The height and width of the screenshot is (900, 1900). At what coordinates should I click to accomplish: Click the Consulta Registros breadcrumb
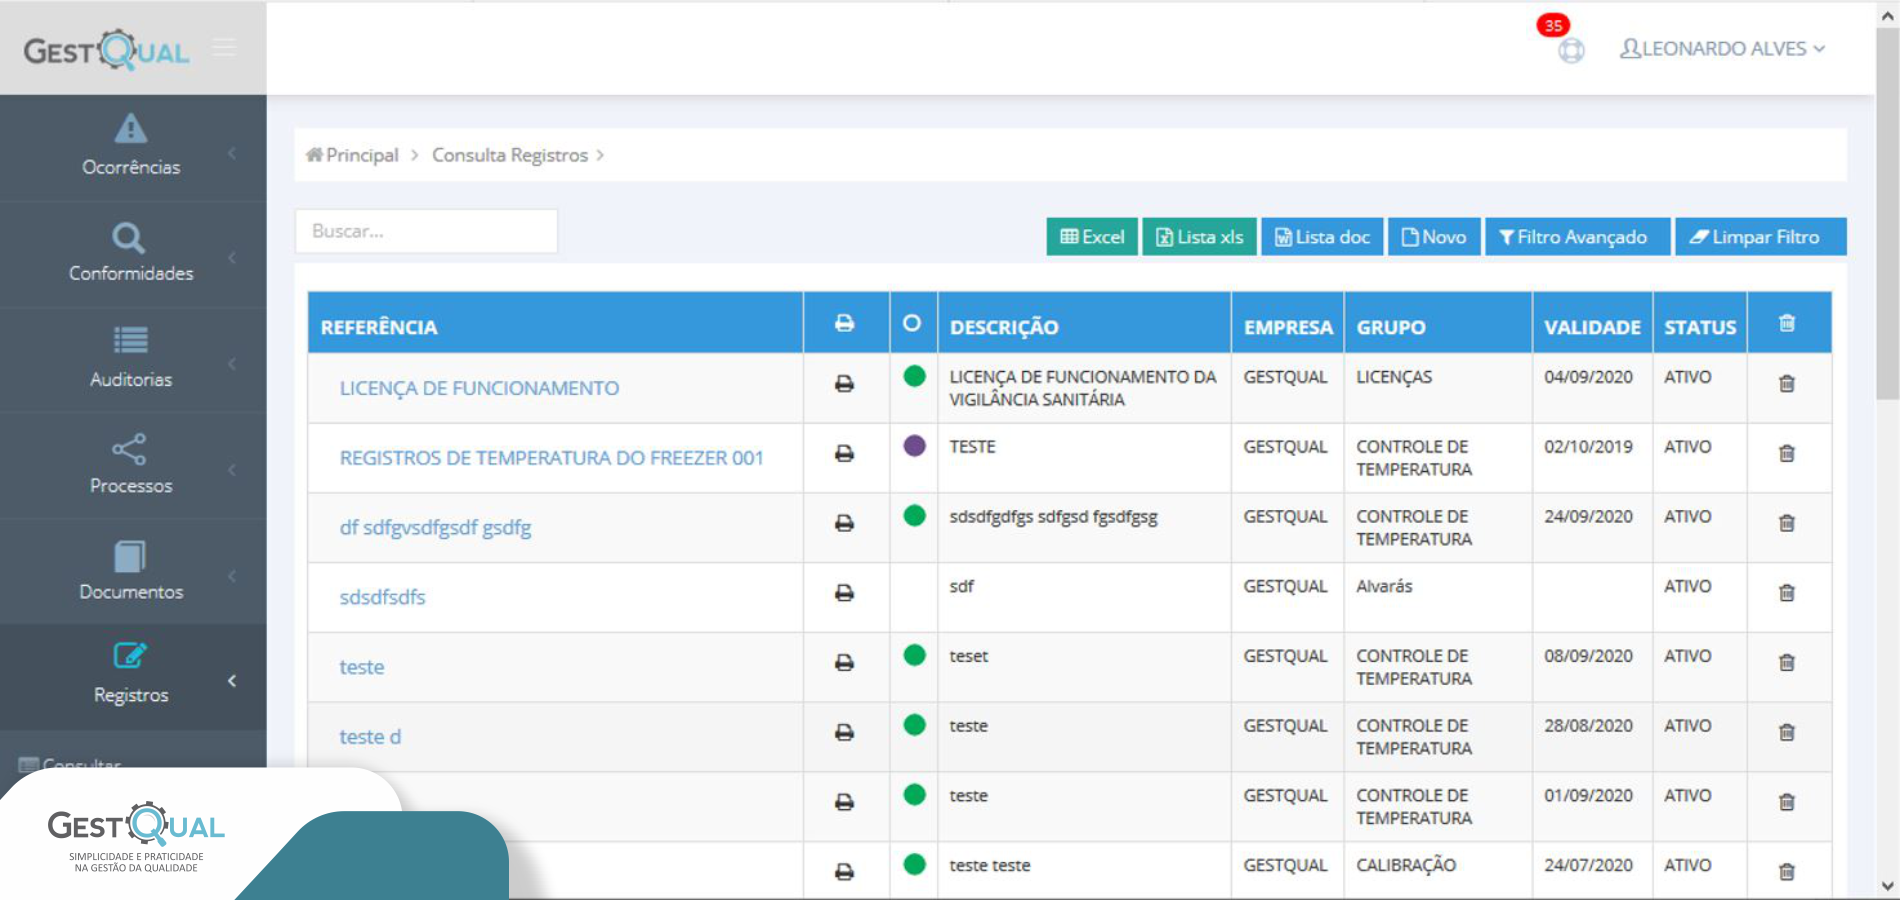510,155
